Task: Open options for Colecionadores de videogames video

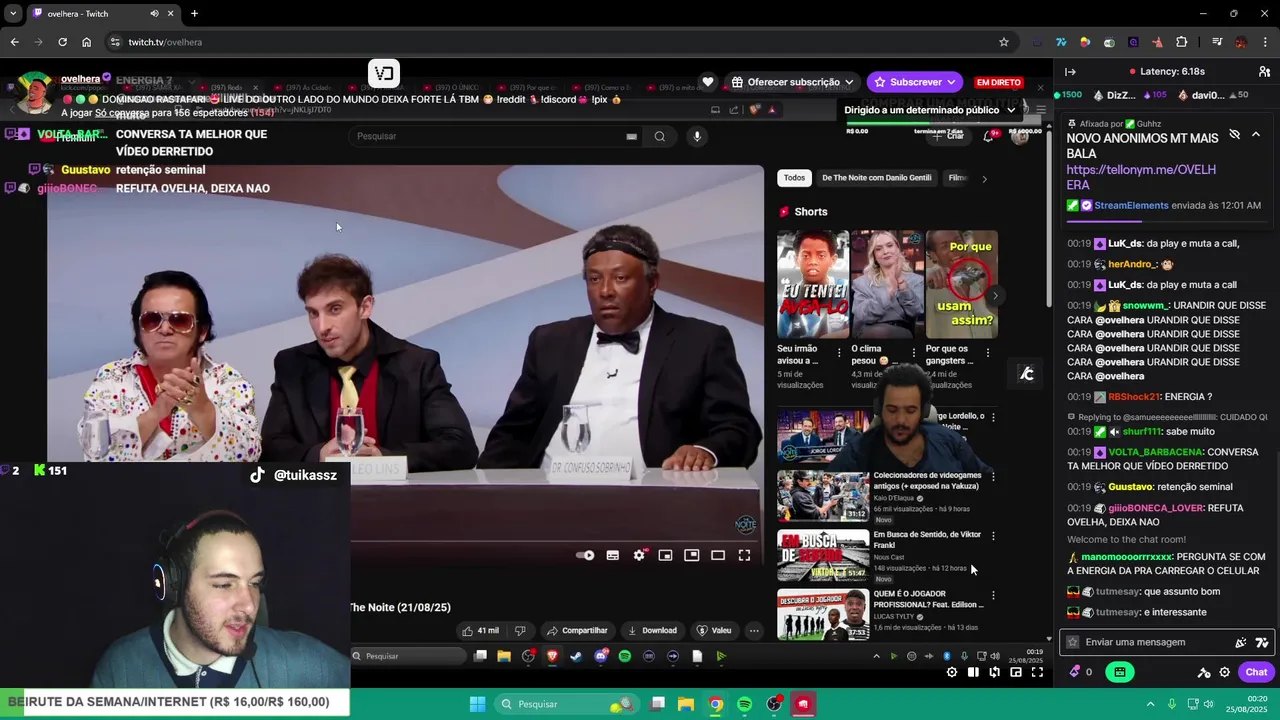Action: [993, 477]
